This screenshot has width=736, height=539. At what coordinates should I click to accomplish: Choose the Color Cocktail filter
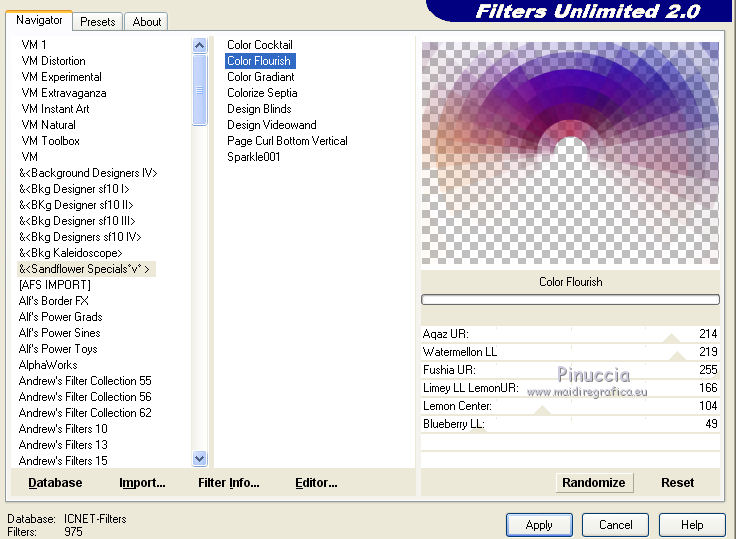260,45
